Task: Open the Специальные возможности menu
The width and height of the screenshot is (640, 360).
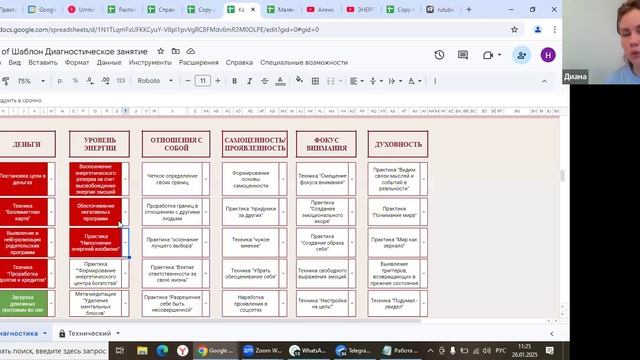Action: click(304, 62)
